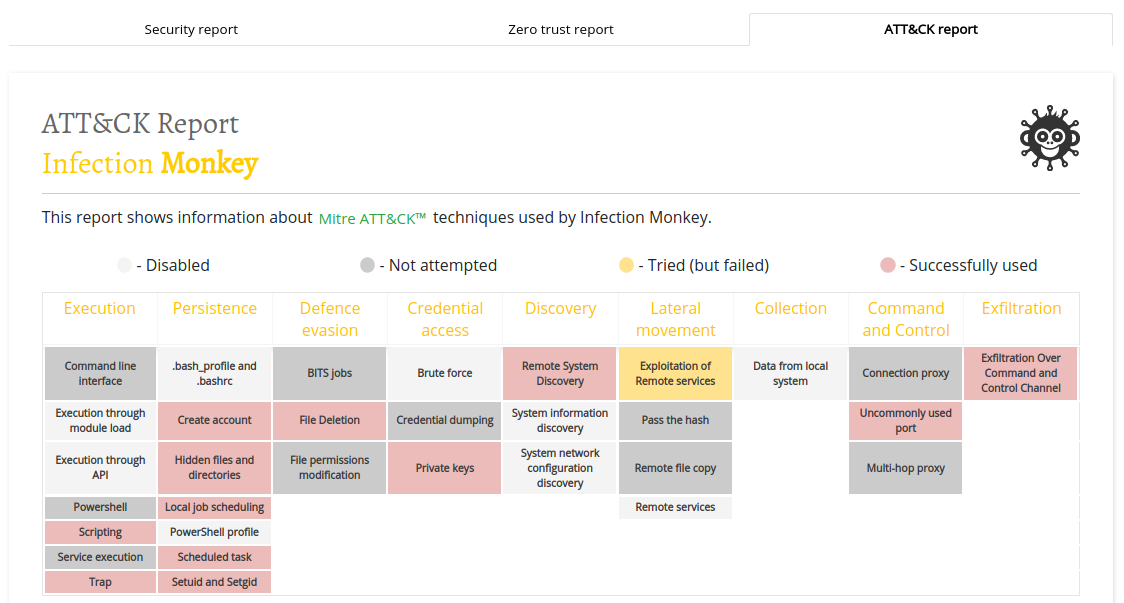The image size is (1124, 603).
Task: Open the Hidden files and directories cell
Action: (x=214, y=468)
